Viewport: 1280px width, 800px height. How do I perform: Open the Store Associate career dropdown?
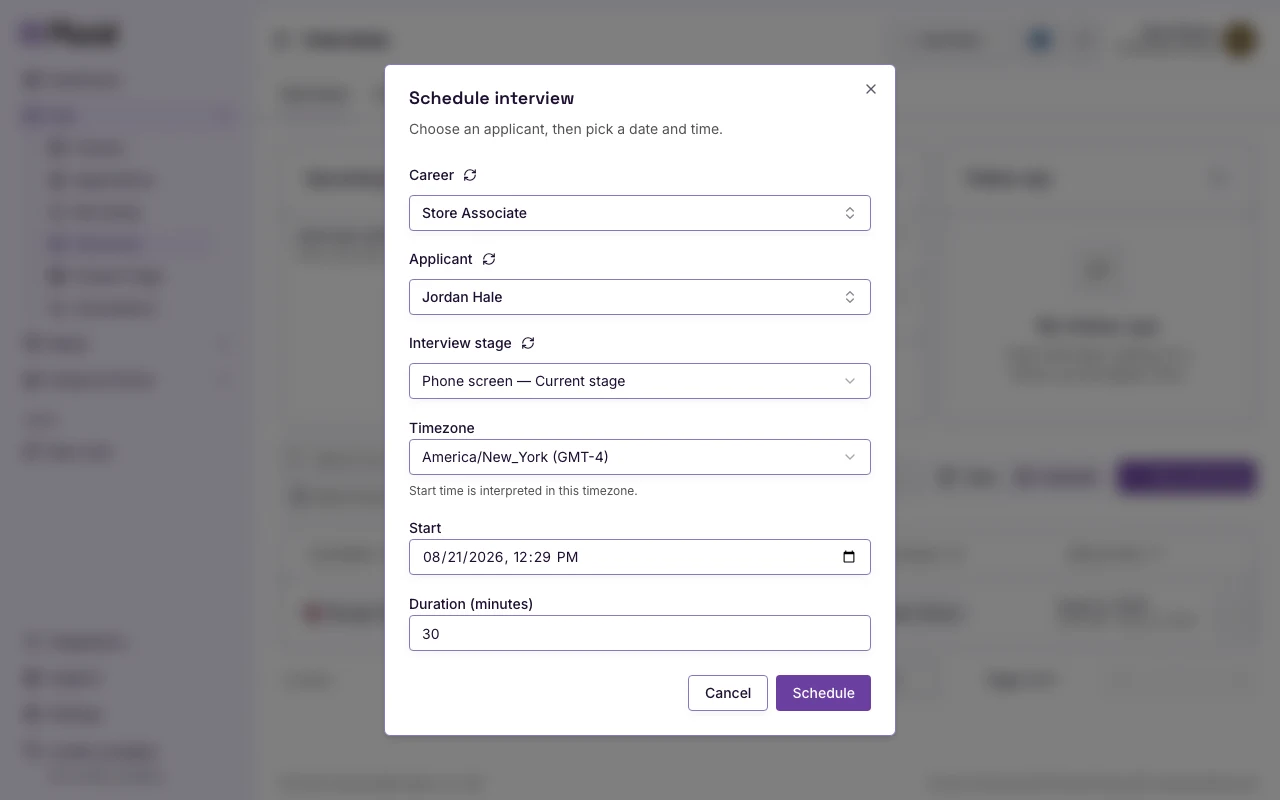pyautogui.click(x=640, y=213)
